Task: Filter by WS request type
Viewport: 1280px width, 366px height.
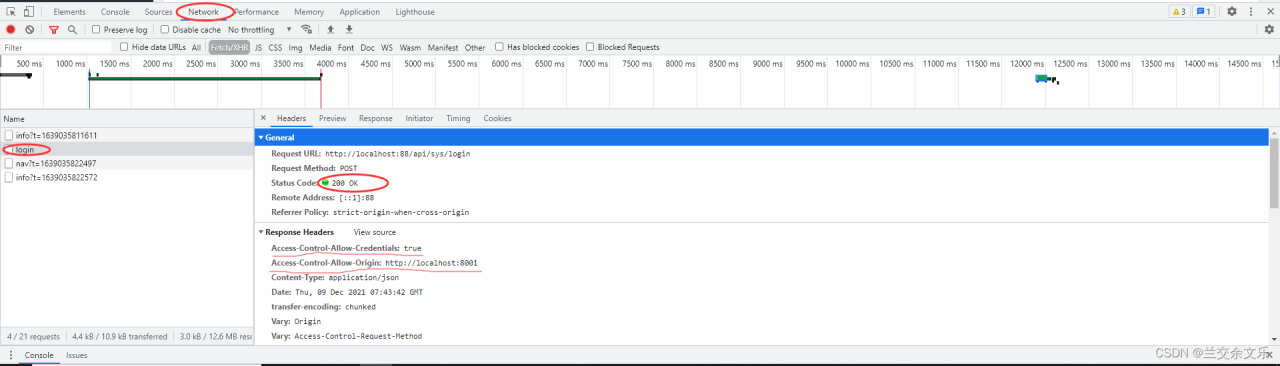Action: [387, 47]
